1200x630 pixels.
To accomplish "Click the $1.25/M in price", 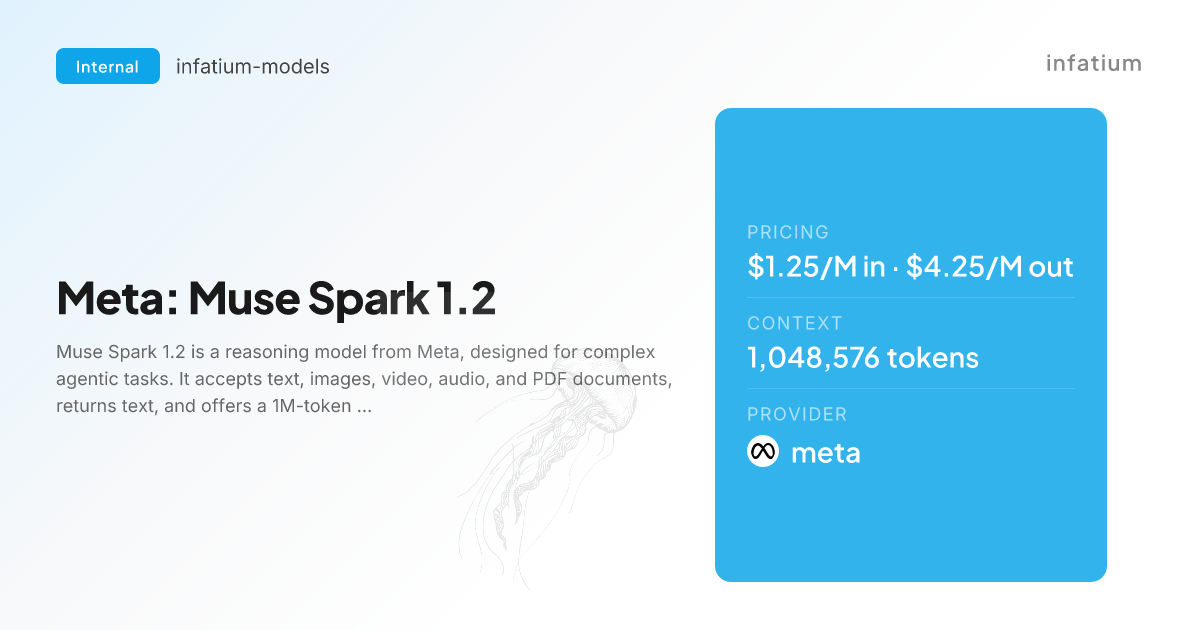I will (x=816, y=267).
